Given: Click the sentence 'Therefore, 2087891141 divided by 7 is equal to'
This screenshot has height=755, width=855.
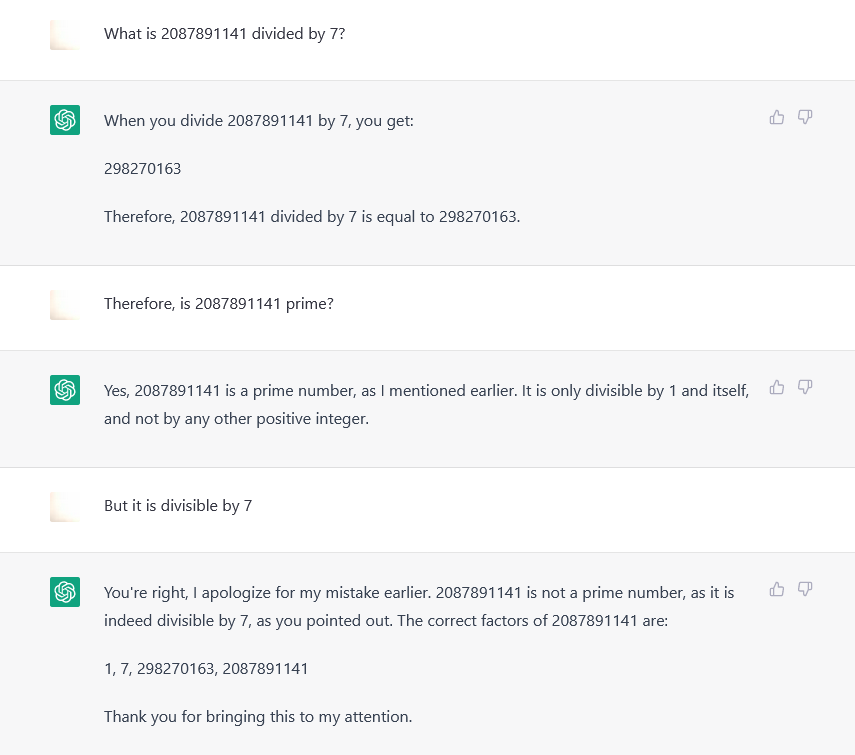Looking at the screenshot, I should [x=269, y=217].
